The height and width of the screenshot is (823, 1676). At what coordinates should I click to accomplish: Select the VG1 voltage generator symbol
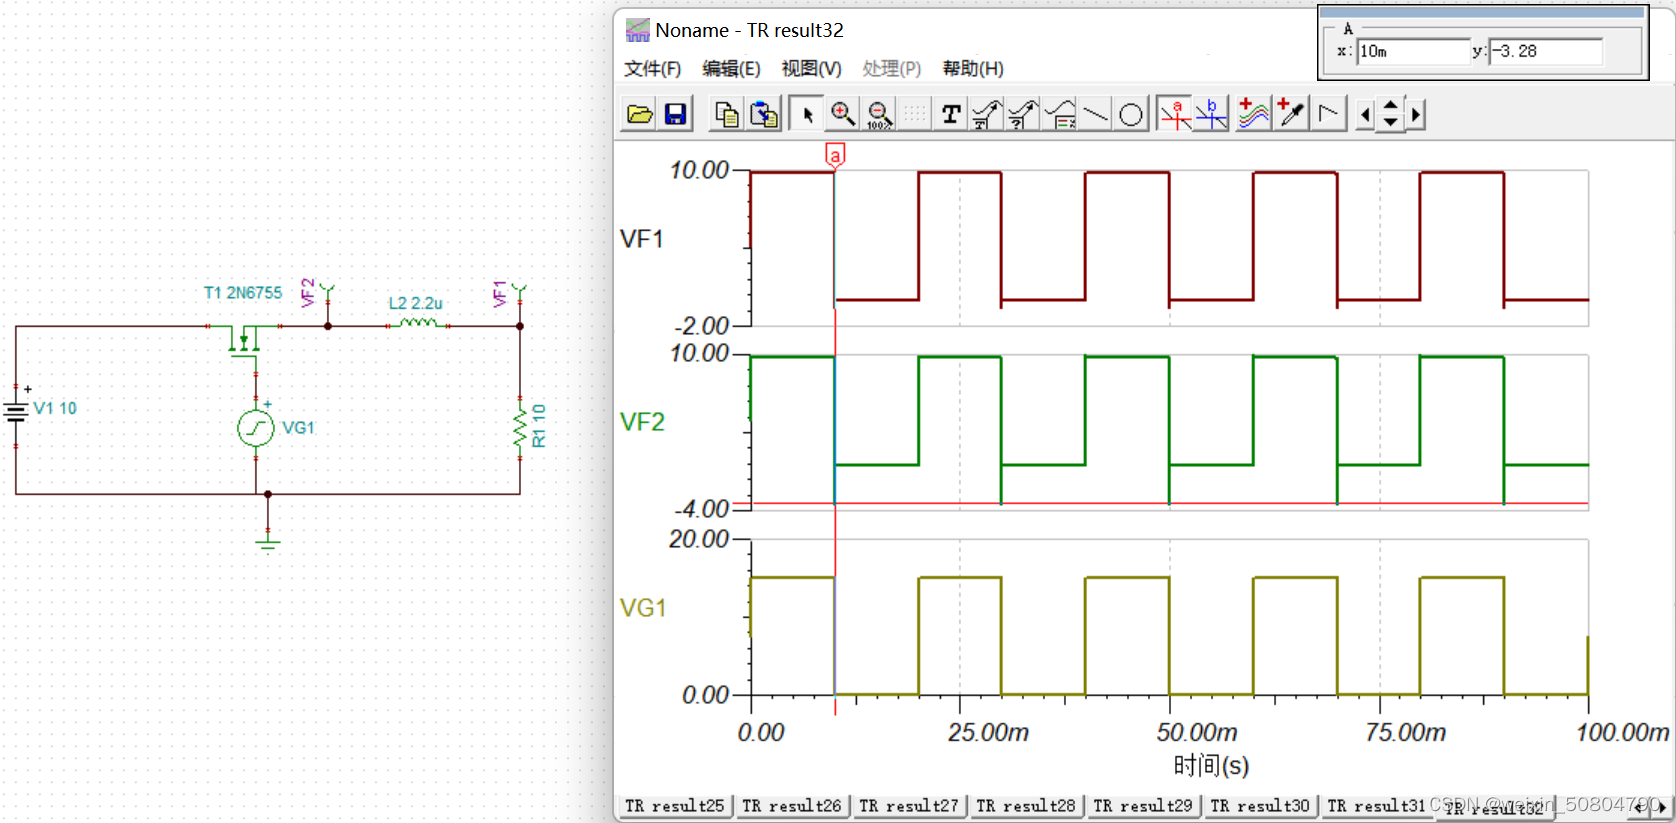pos(256,428)
